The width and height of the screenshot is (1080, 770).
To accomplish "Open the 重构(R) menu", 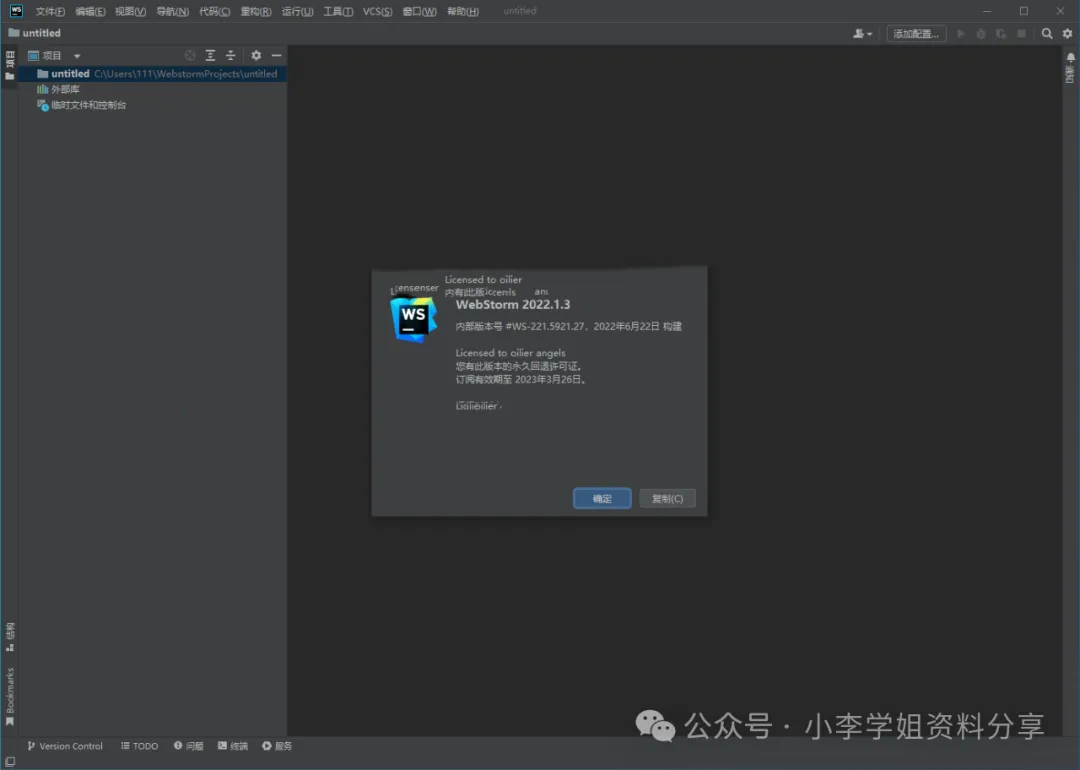I will (x=256, y=12).
